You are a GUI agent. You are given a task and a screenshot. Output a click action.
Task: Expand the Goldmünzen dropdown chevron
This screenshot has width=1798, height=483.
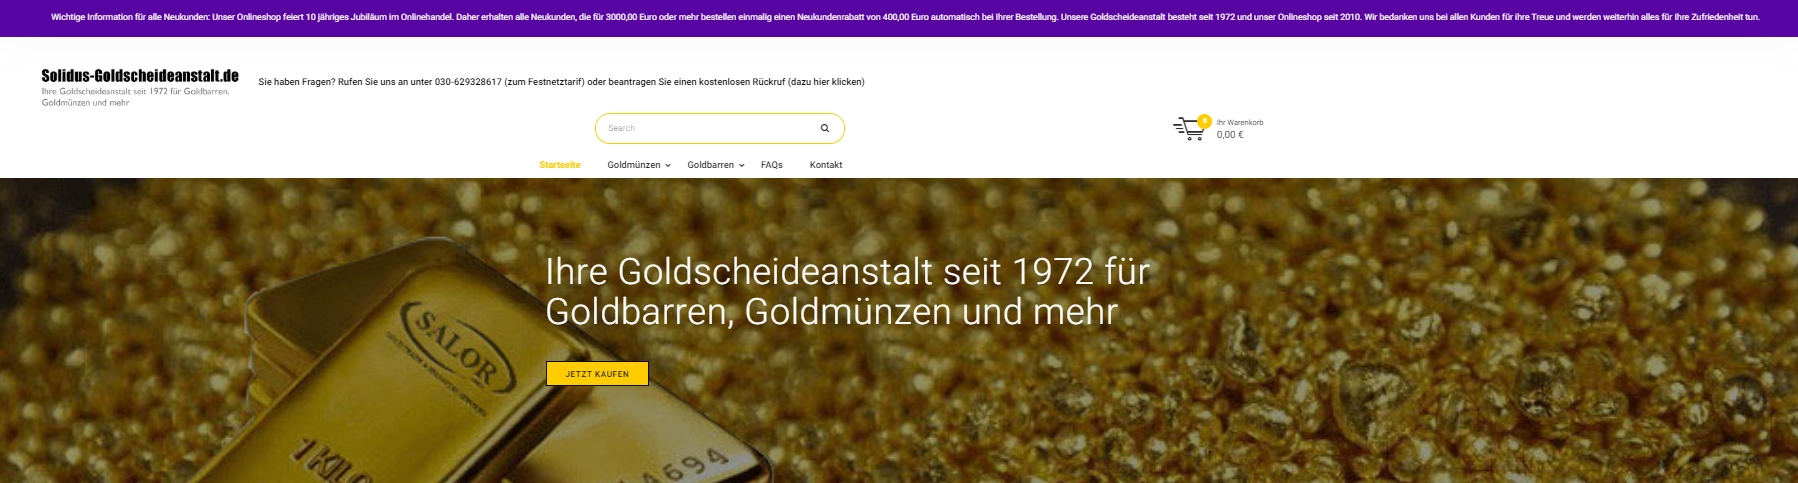668,165
